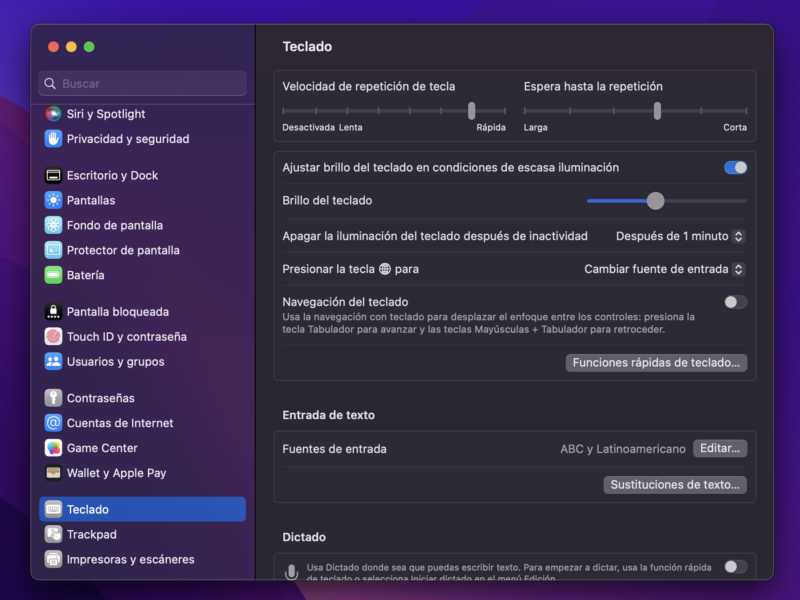This screenshot has width=800, height=600.
Task: Click the Editar button for Fuentes de entrada
Action: (720, 448)
